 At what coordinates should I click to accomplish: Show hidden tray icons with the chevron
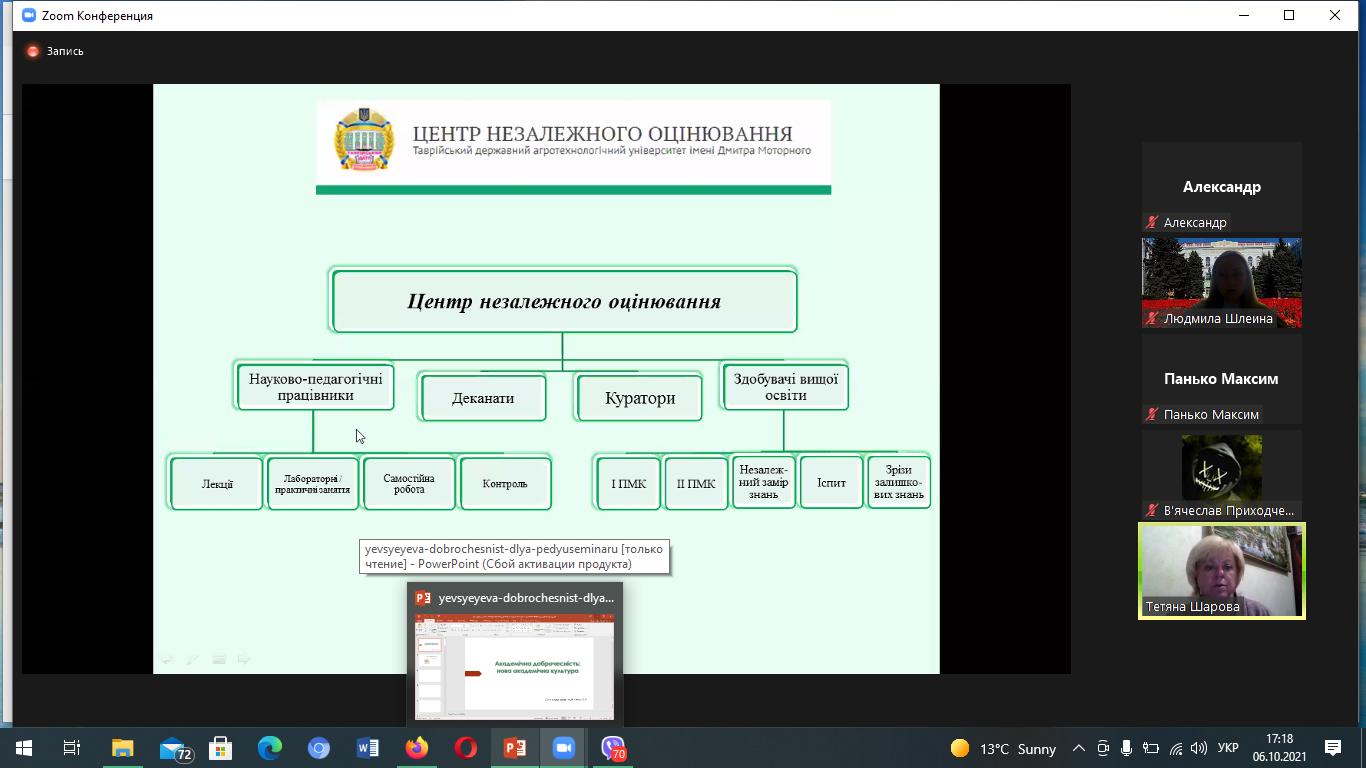pos(1078,748)
